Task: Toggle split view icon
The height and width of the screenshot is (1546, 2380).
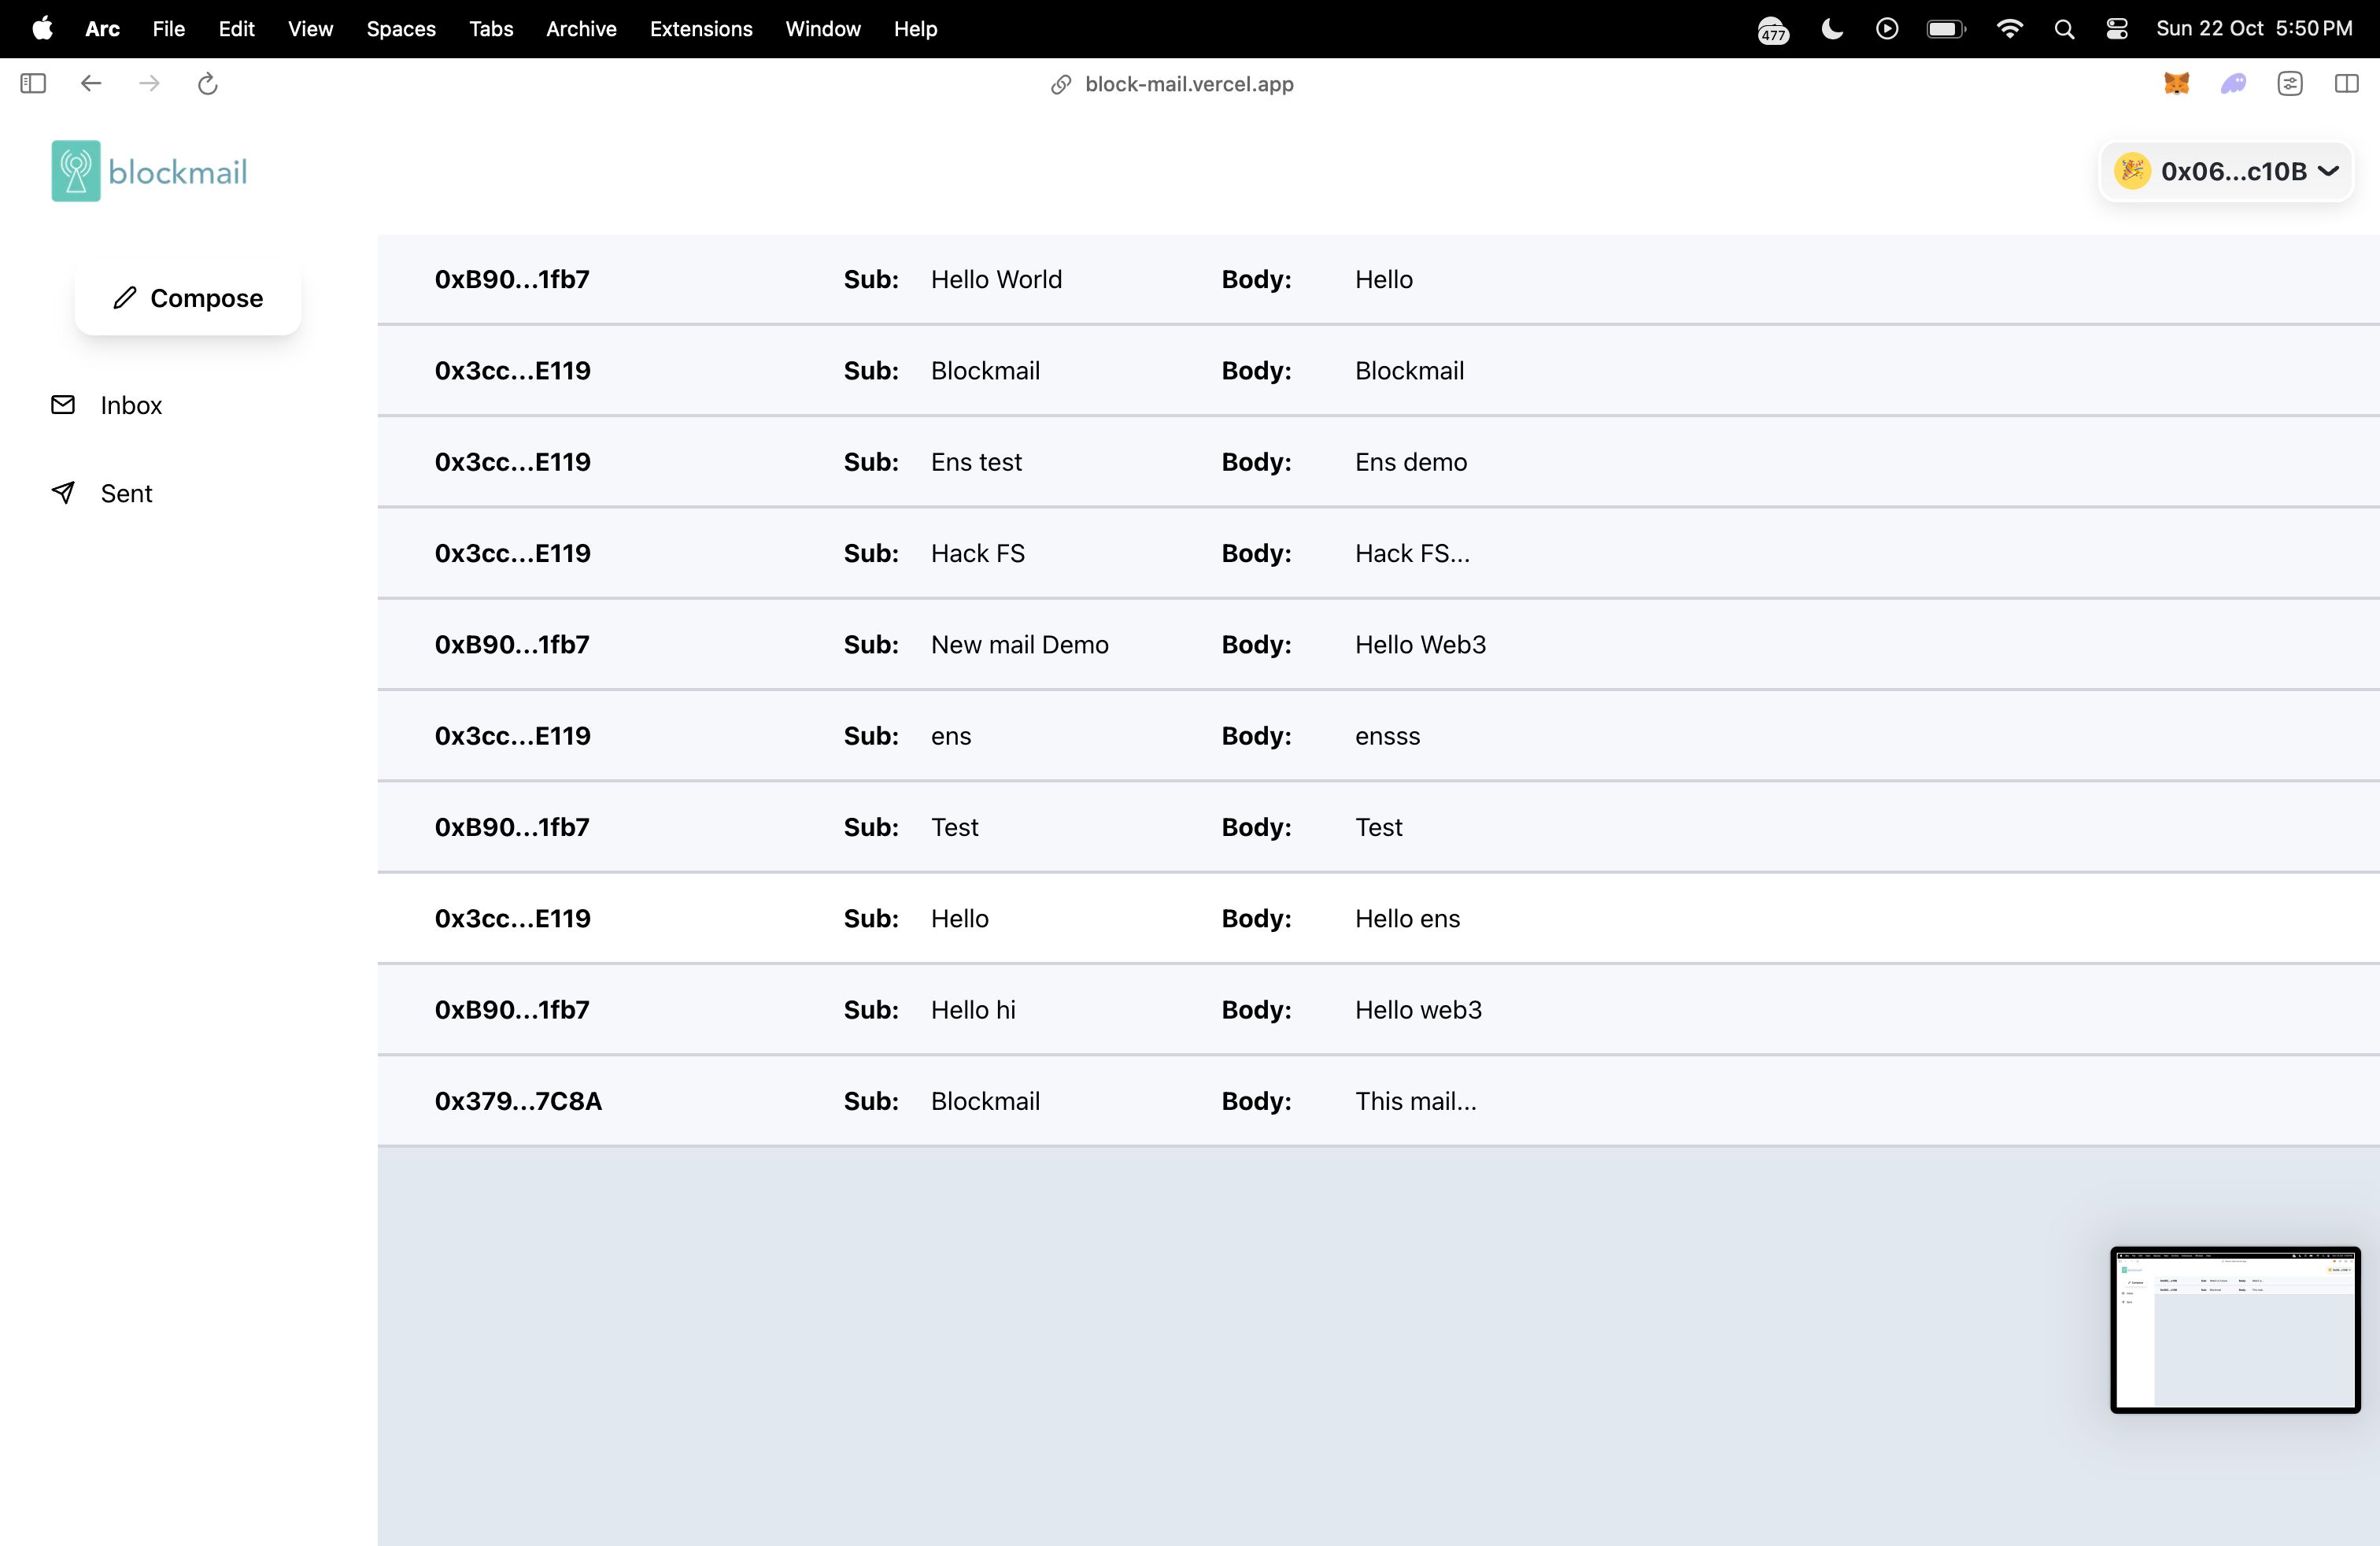Action: 2346,84
